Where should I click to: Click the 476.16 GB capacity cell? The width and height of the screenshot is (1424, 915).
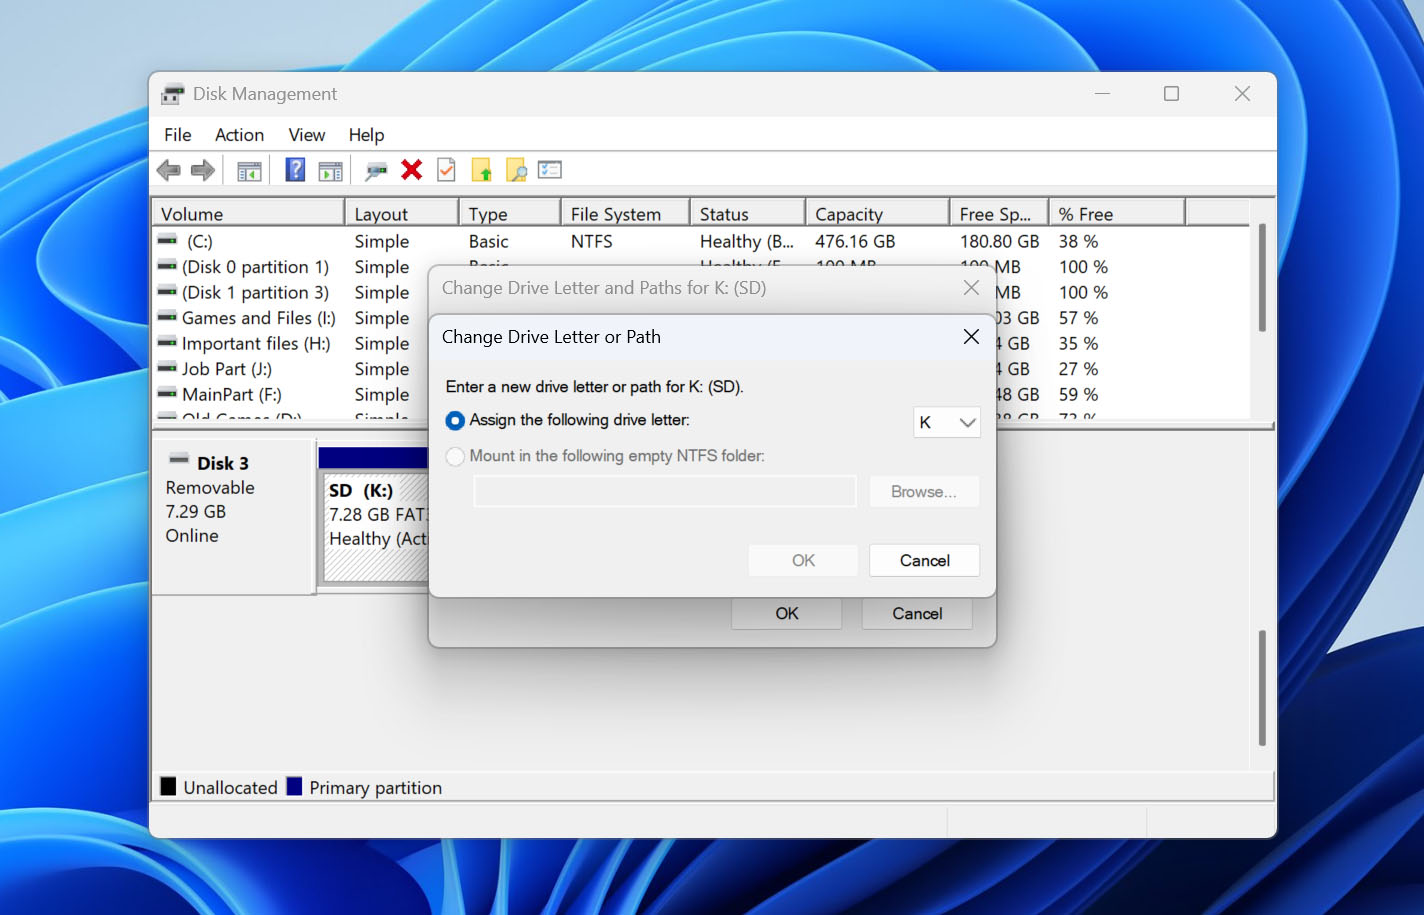coord(855,241)
